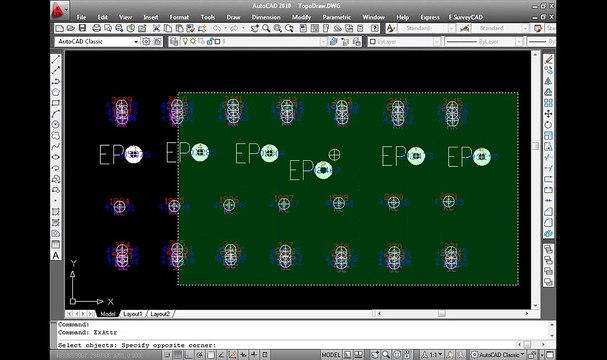Select the Explode modify tool

coord(548,233)
